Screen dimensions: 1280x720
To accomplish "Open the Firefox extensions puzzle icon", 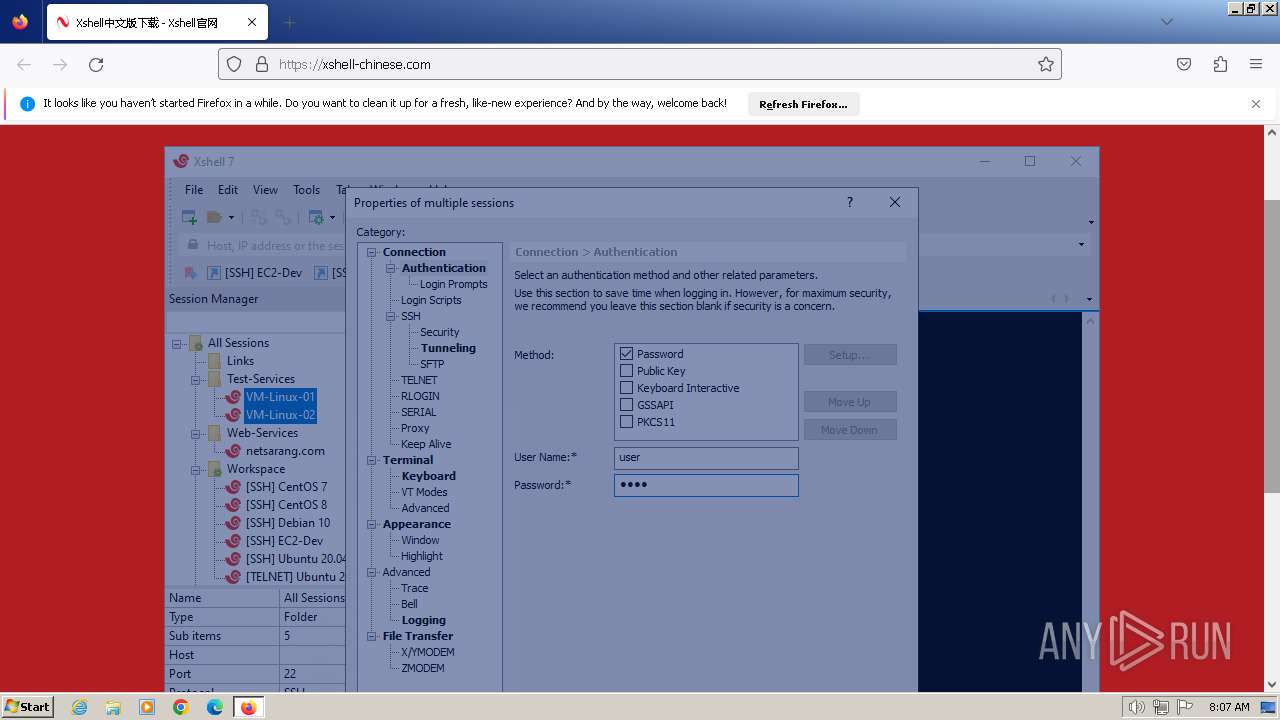I will pyautogui.click(x=1220, y=64).
